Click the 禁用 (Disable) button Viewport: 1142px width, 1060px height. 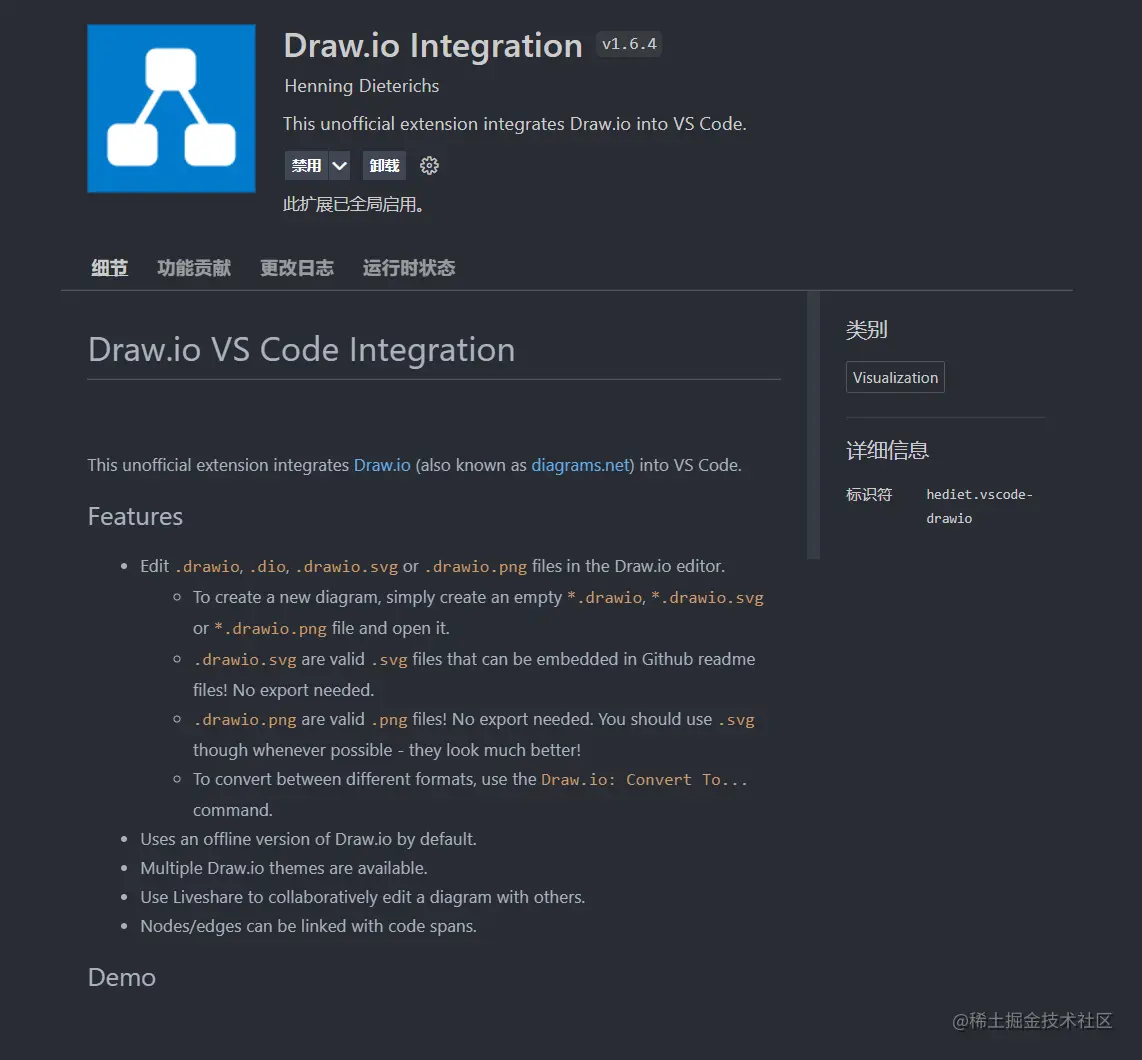click(x=306, y=166)
